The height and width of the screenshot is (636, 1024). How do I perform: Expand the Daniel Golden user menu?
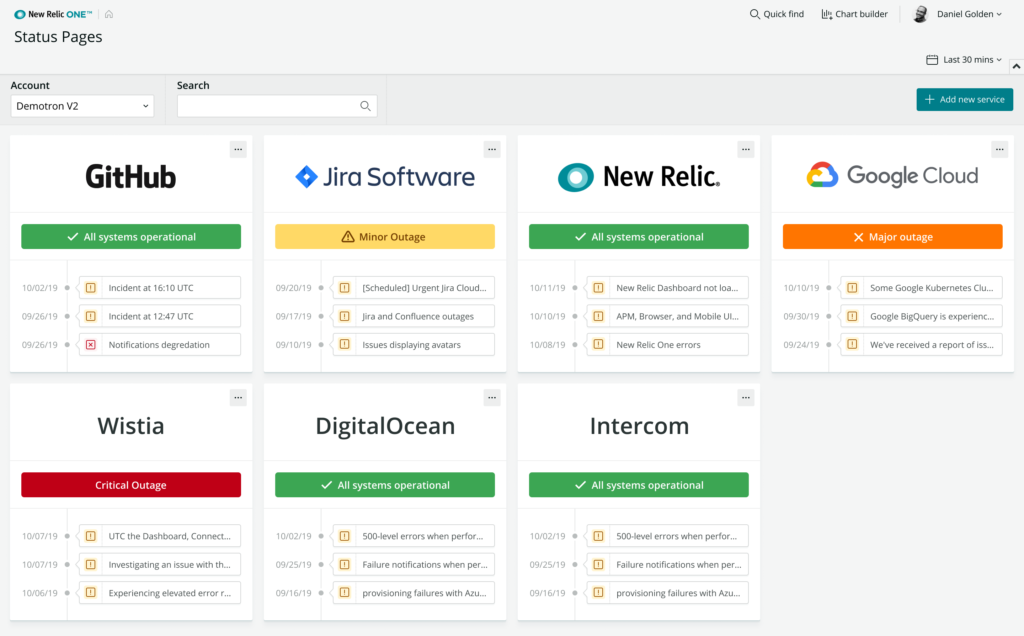click(969, 14)
